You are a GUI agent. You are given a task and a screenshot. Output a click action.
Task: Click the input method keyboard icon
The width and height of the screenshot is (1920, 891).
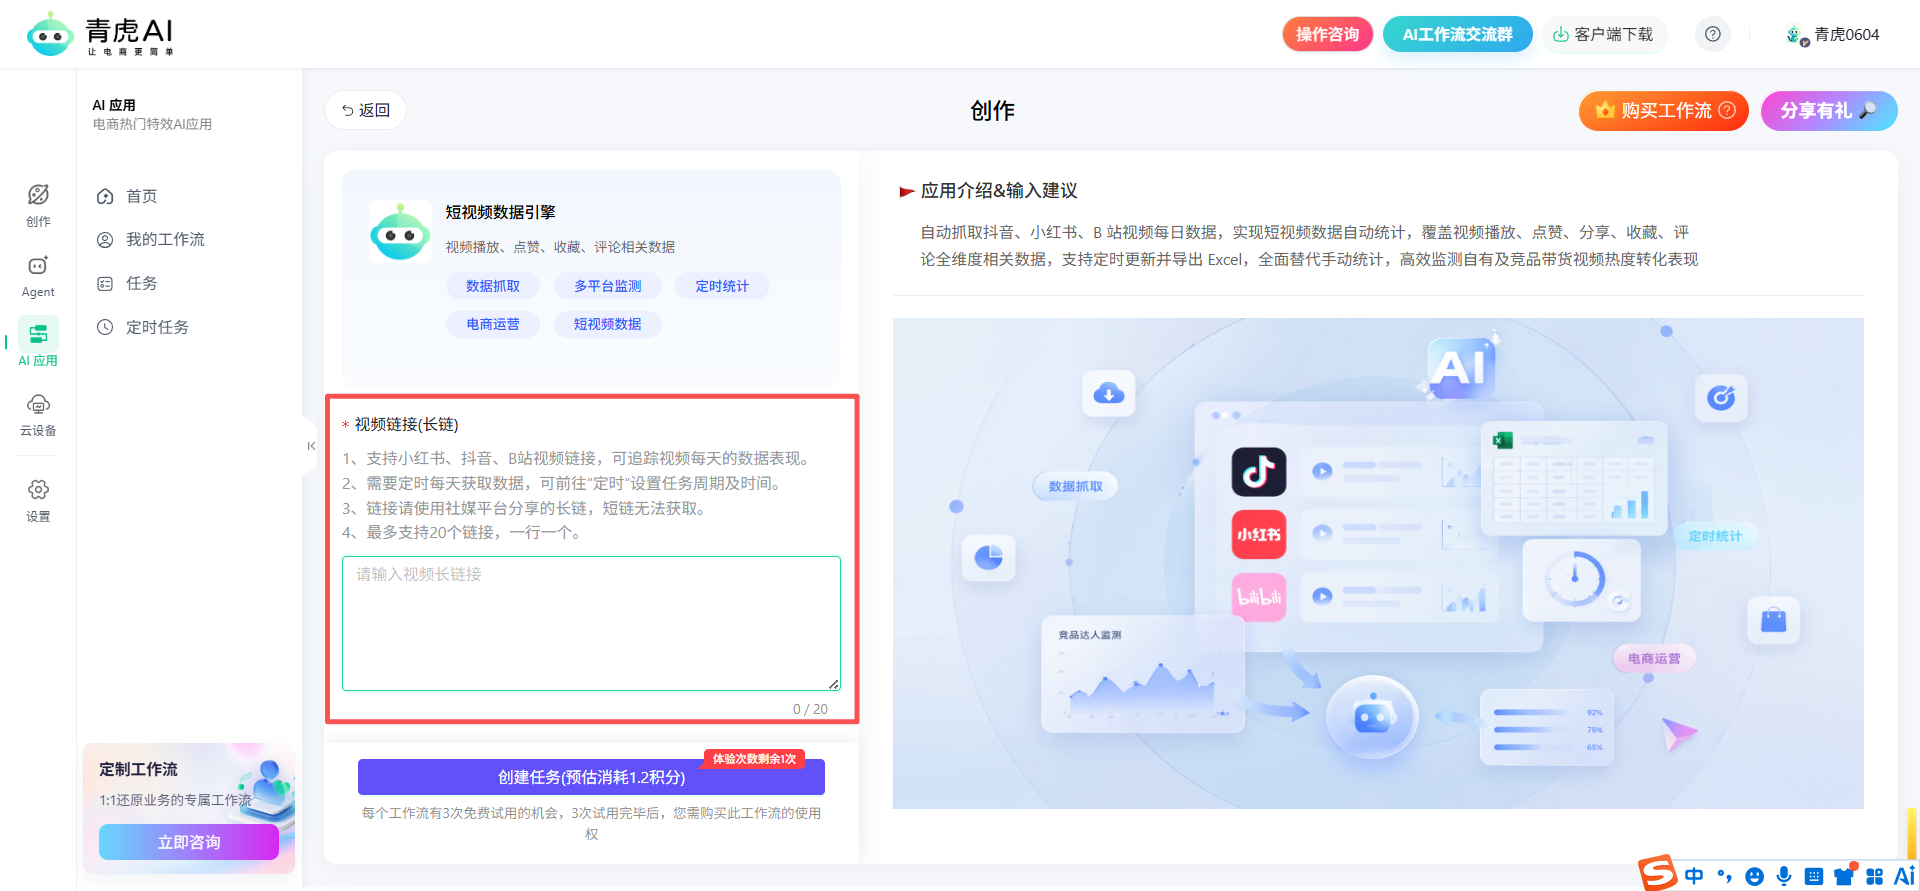tap(1814, 876)
